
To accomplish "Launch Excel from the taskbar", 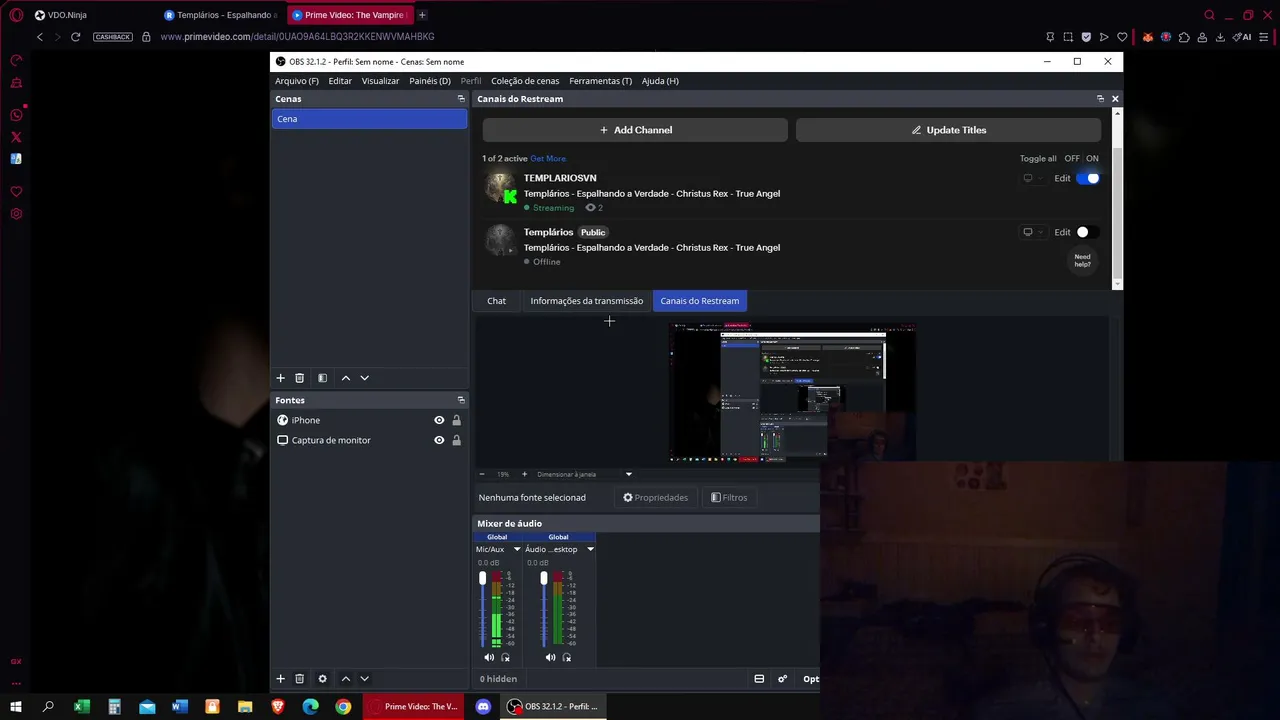I will point(82,707).
